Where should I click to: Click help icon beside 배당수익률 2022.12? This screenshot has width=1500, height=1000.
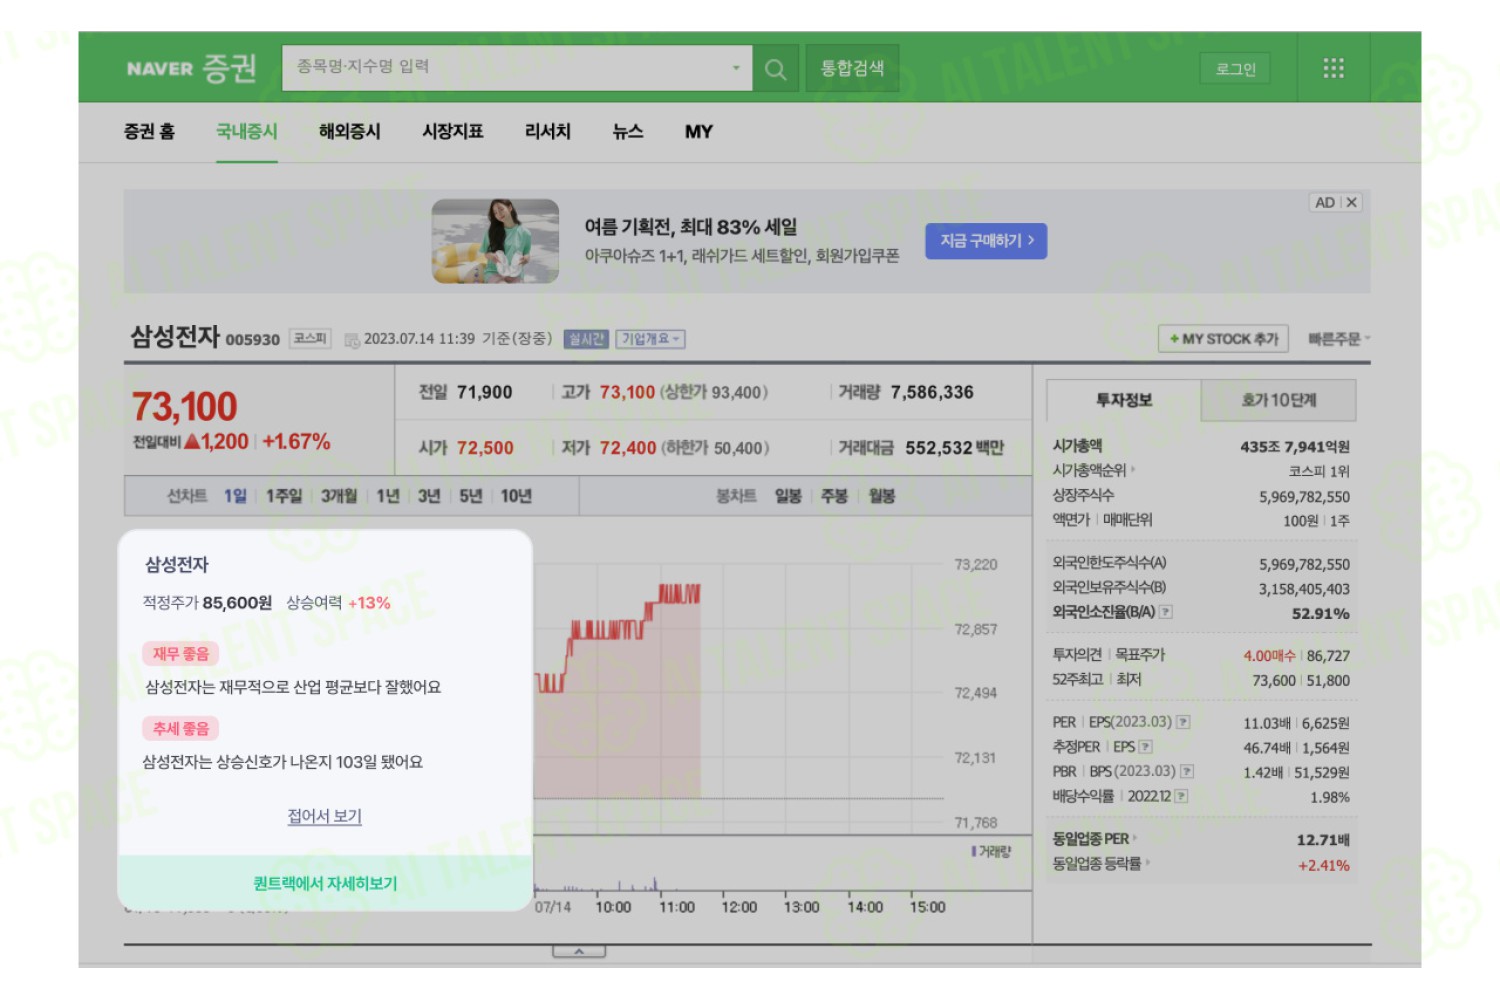click(x=1181, y=797)
